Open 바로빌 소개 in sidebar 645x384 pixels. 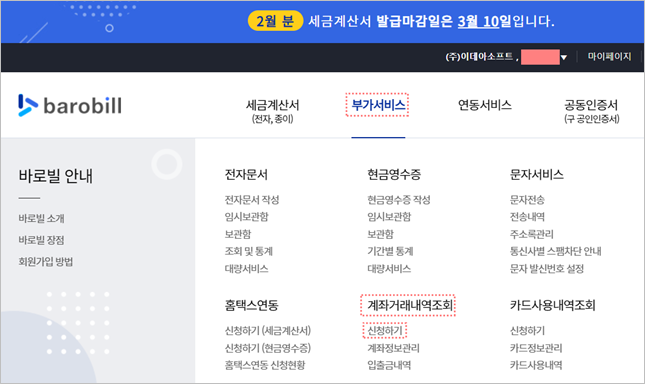click(x=42, y=218)
